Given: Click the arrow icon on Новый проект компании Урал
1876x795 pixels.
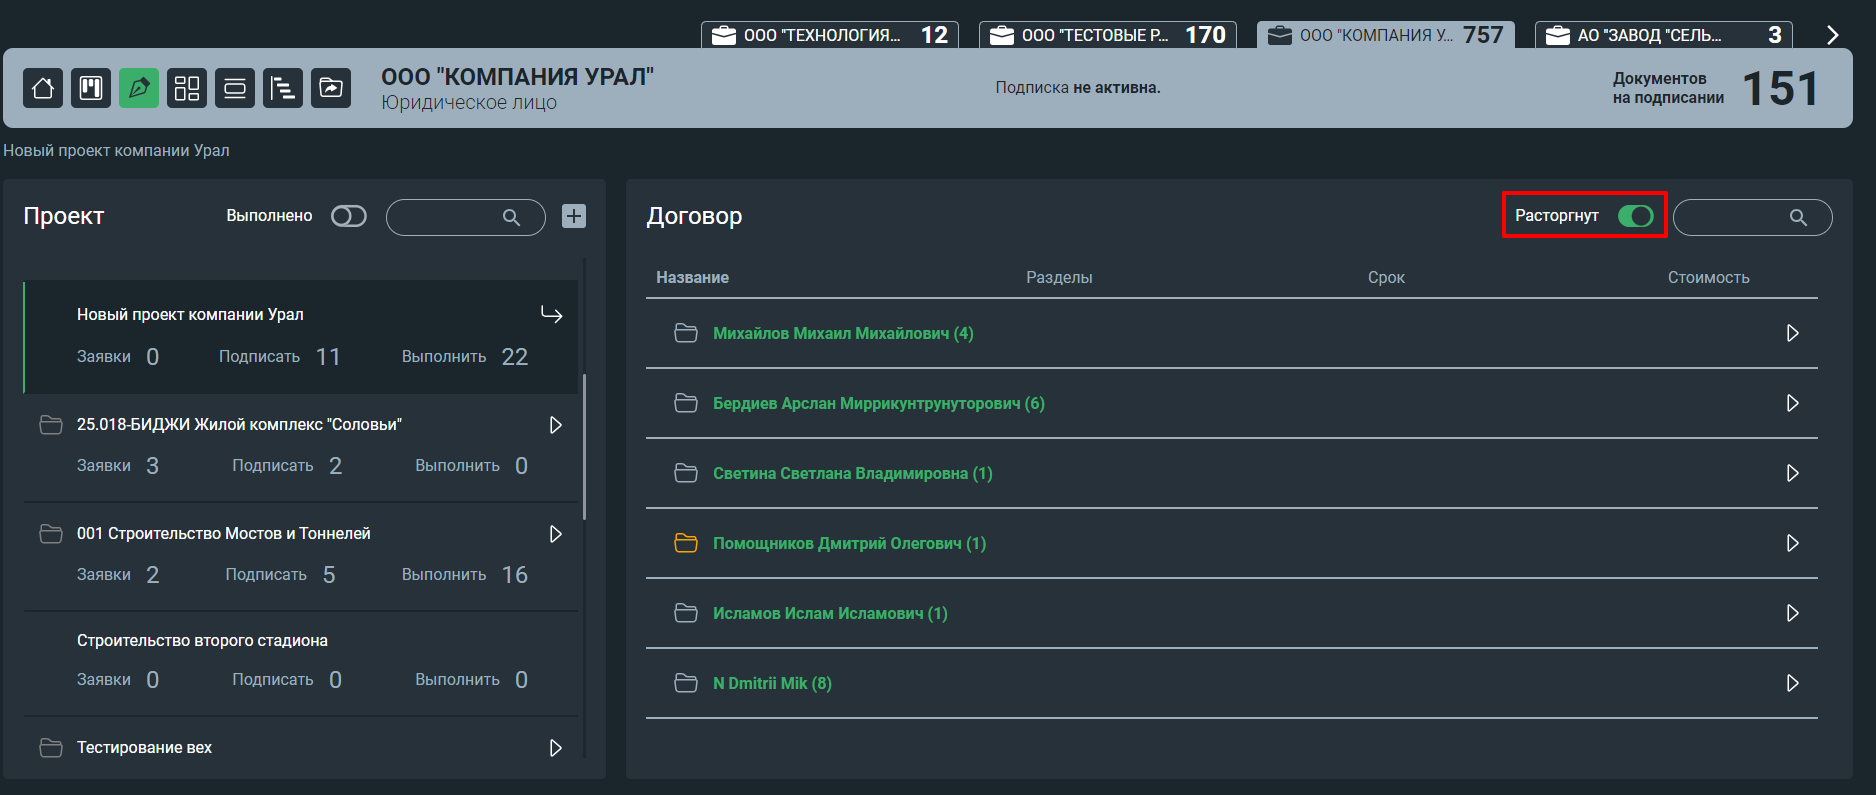Looking at the screenshot, I should click(x=552, y=315).
